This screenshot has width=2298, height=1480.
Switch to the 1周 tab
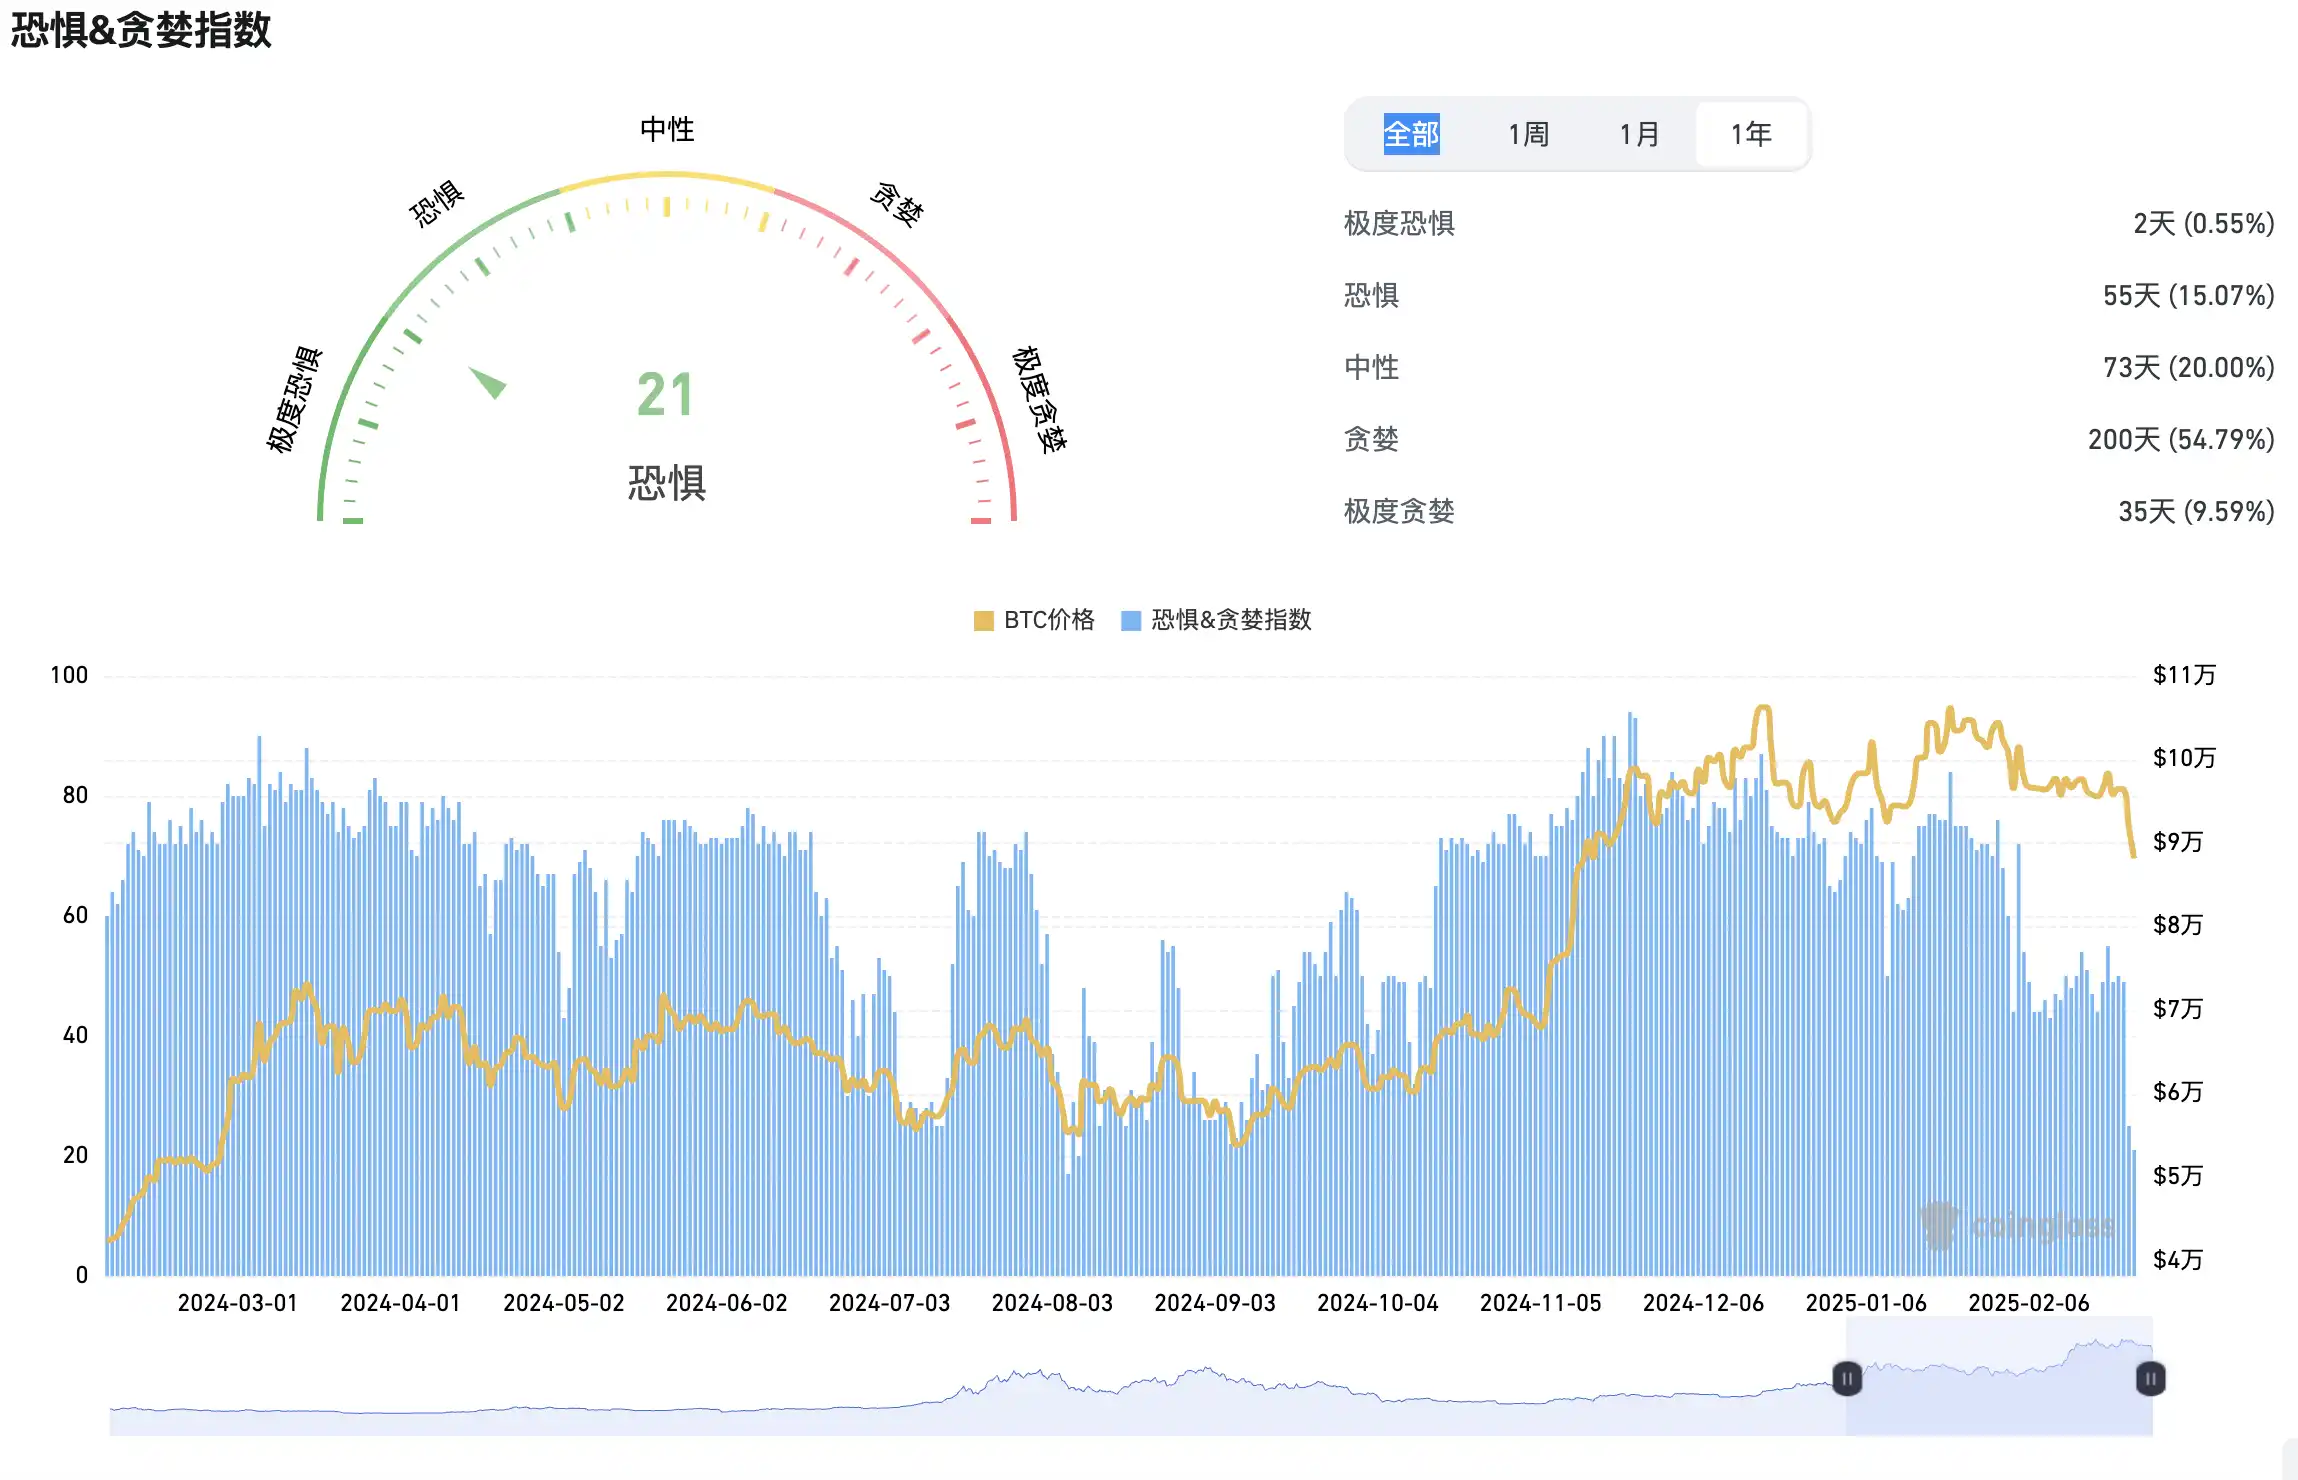pos(1528,134)
